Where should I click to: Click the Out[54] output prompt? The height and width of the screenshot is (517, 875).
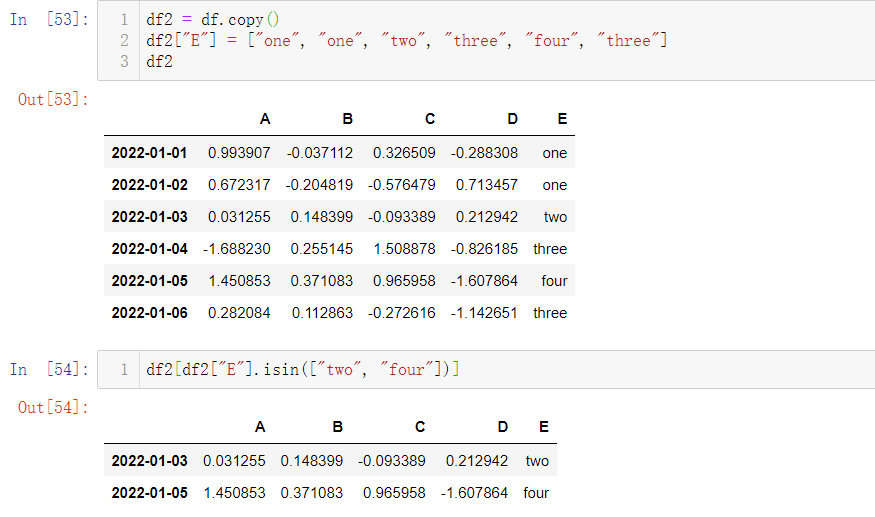click(53, 408)
